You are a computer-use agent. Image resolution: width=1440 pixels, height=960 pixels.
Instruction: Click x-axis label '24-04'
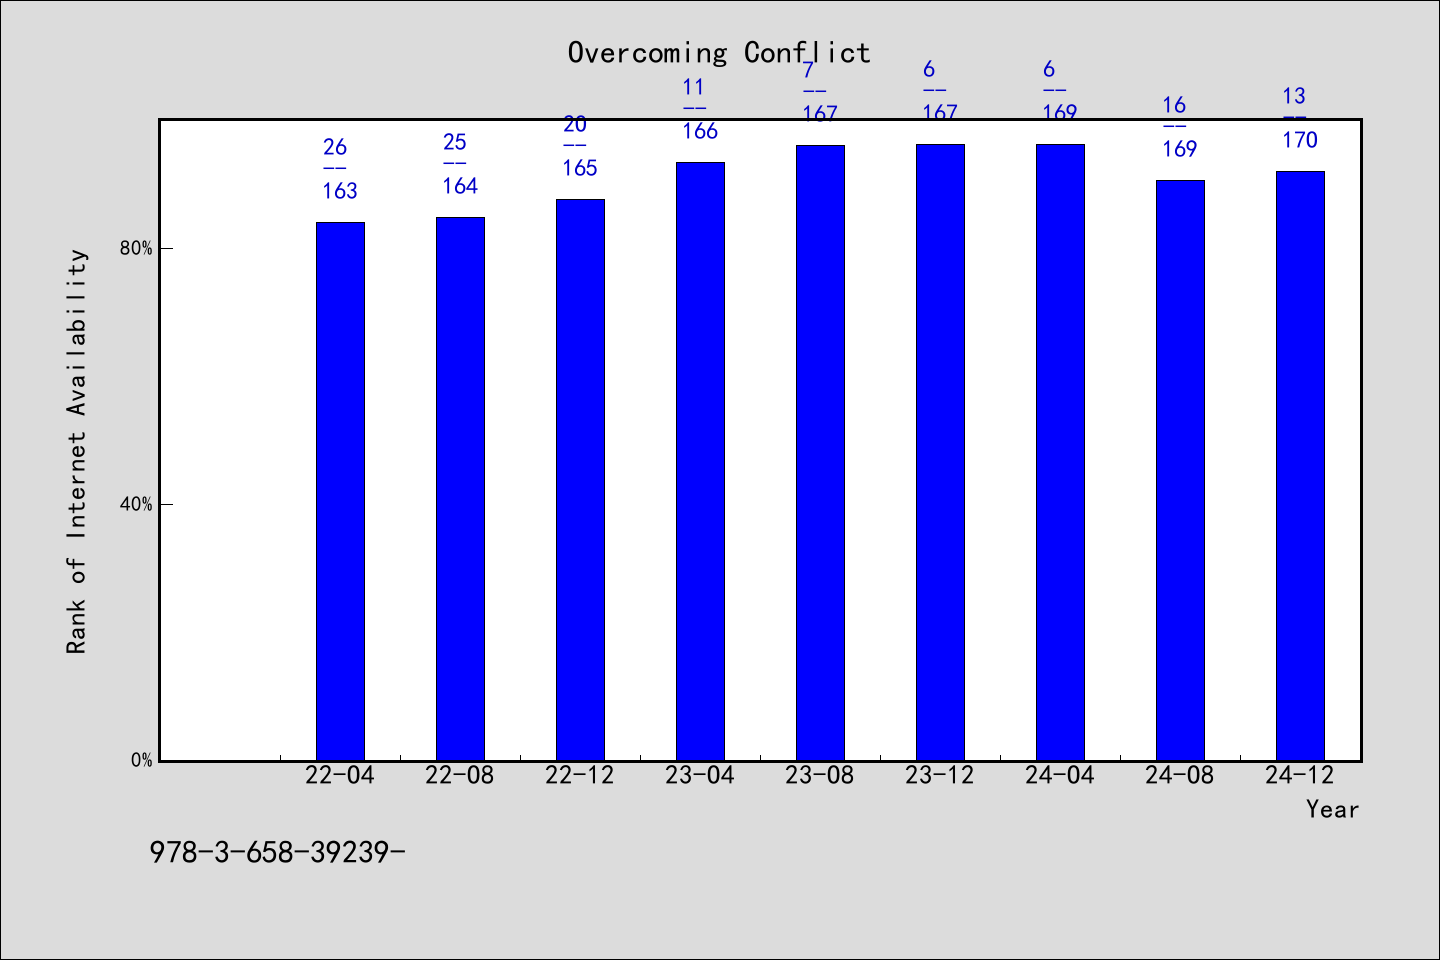pyautogui.click(x=1060, y=775)
